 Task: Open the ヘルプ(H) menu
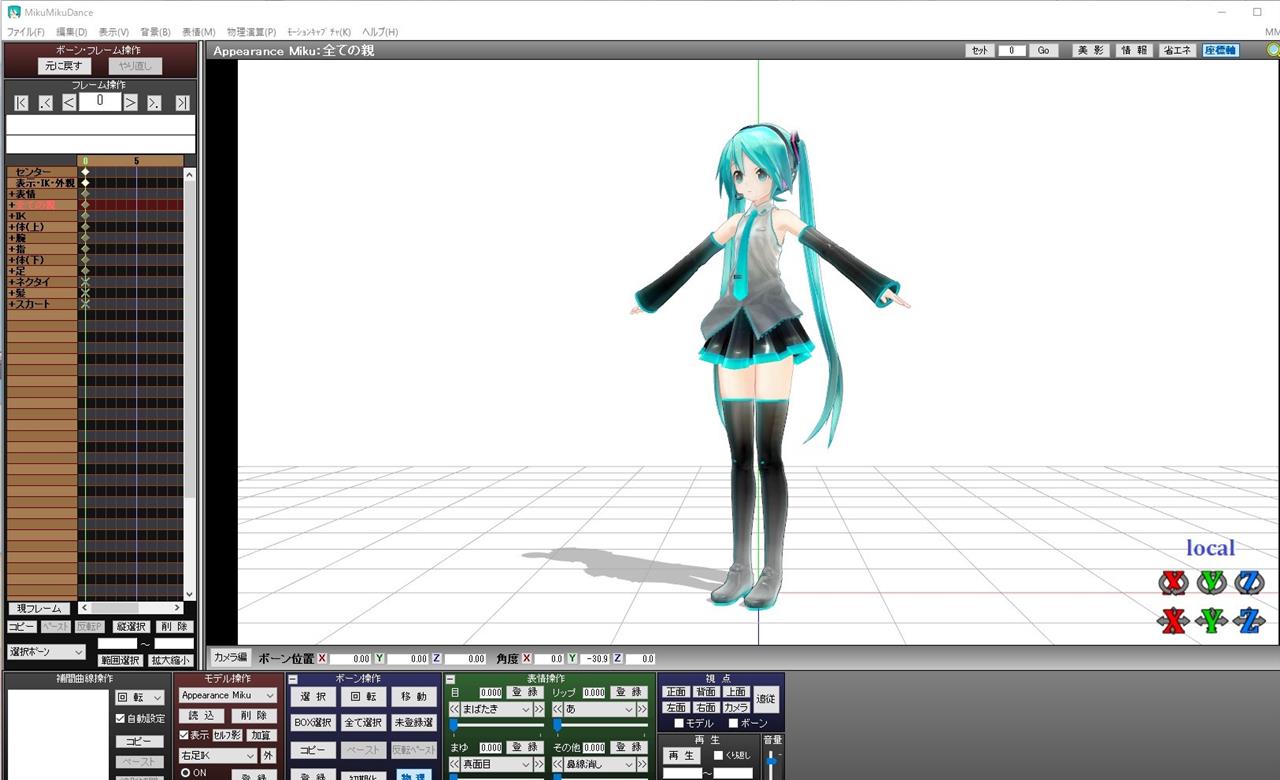pyautogui.click(x=379, y=32)
